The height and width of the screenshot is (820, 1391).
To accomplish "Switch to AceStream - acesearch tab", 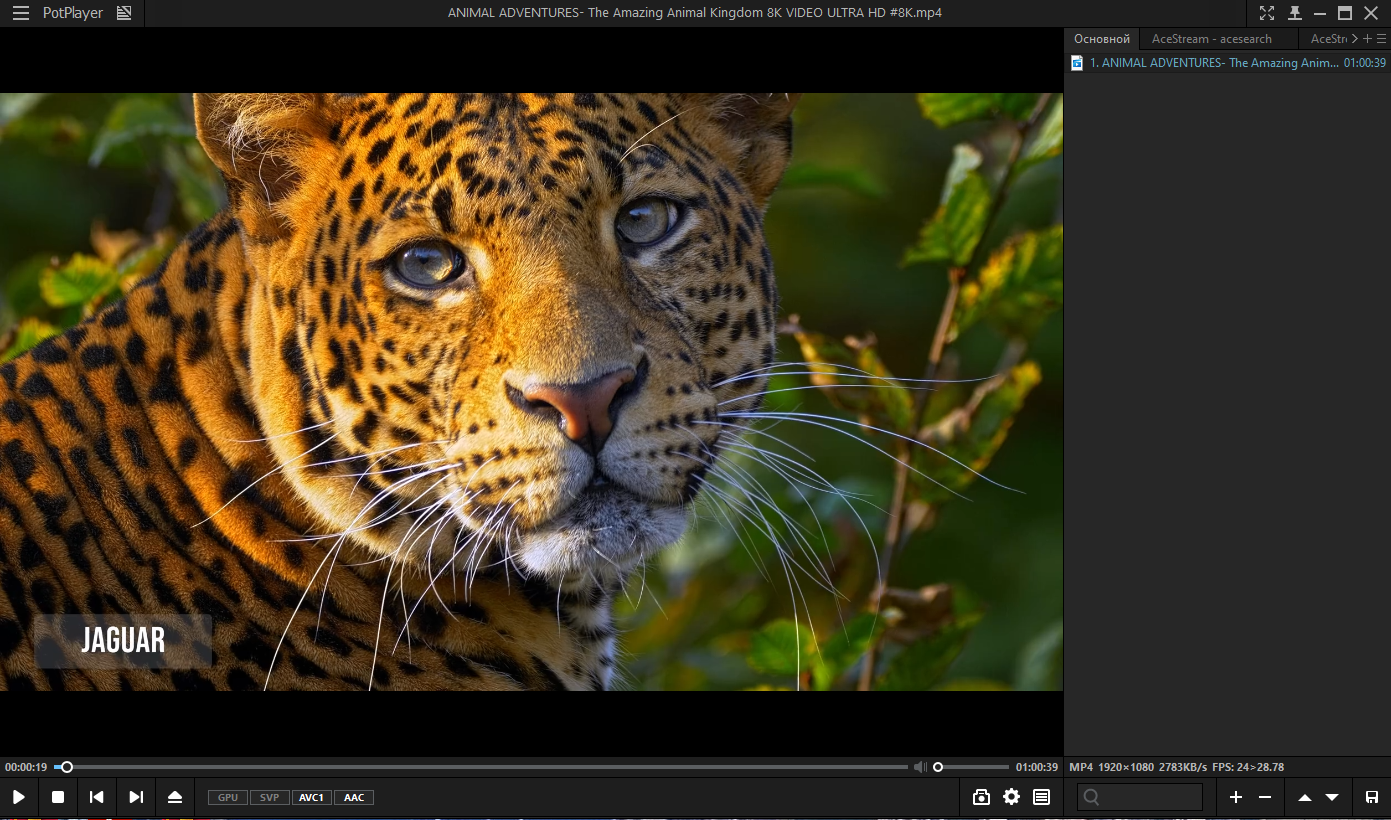I will click(1211, 39).
